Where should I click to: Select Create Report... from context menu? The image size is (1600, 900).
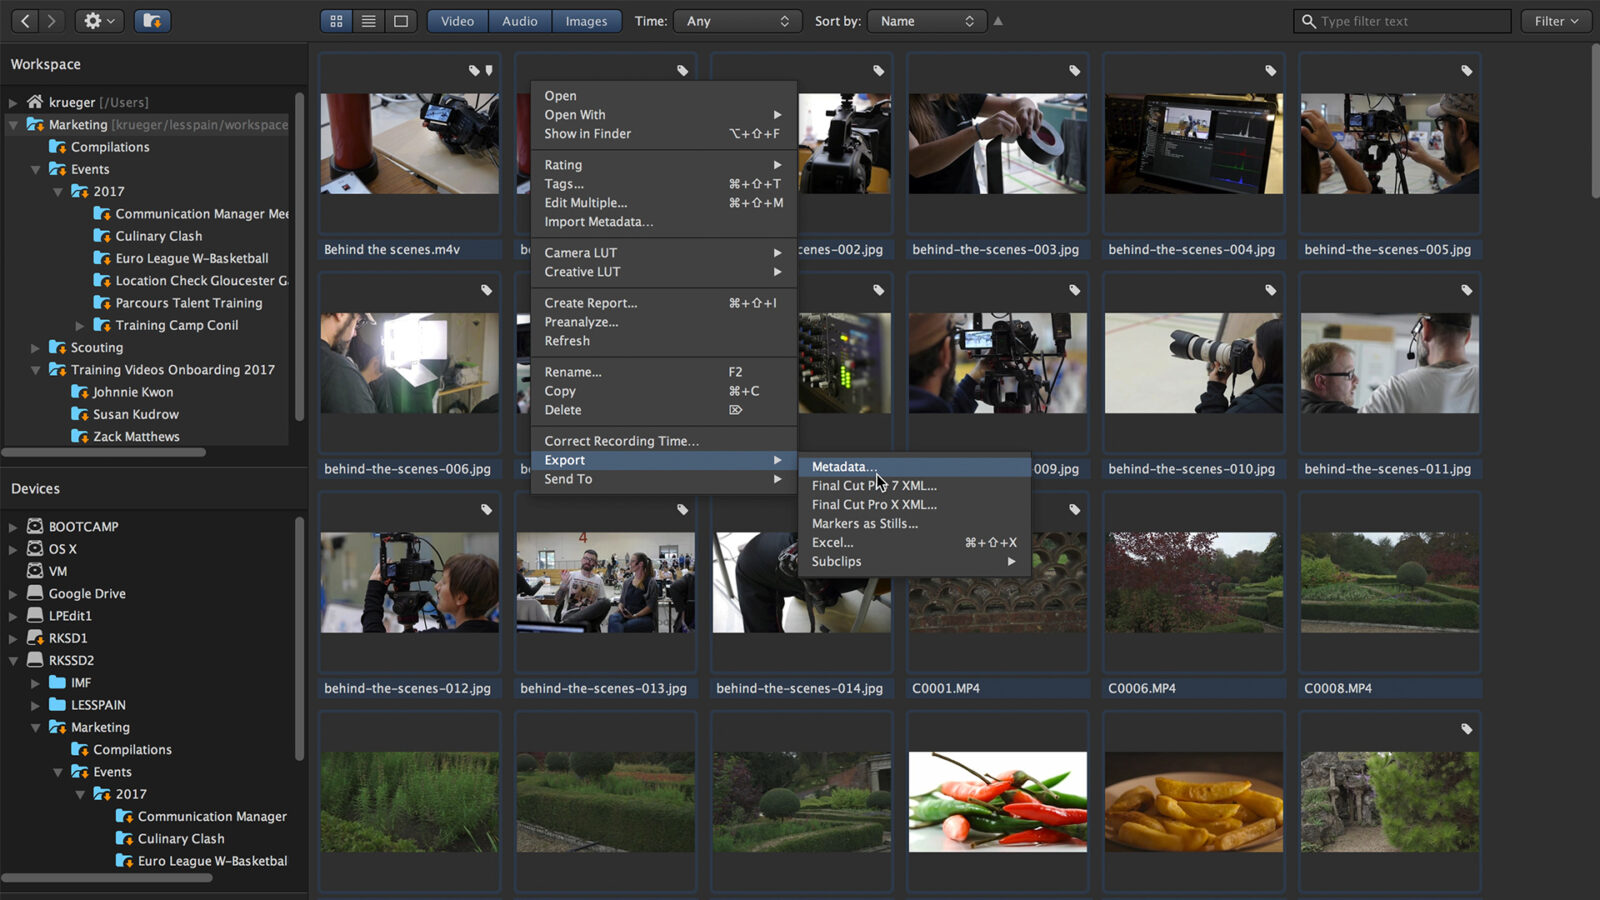pos(663,302)
